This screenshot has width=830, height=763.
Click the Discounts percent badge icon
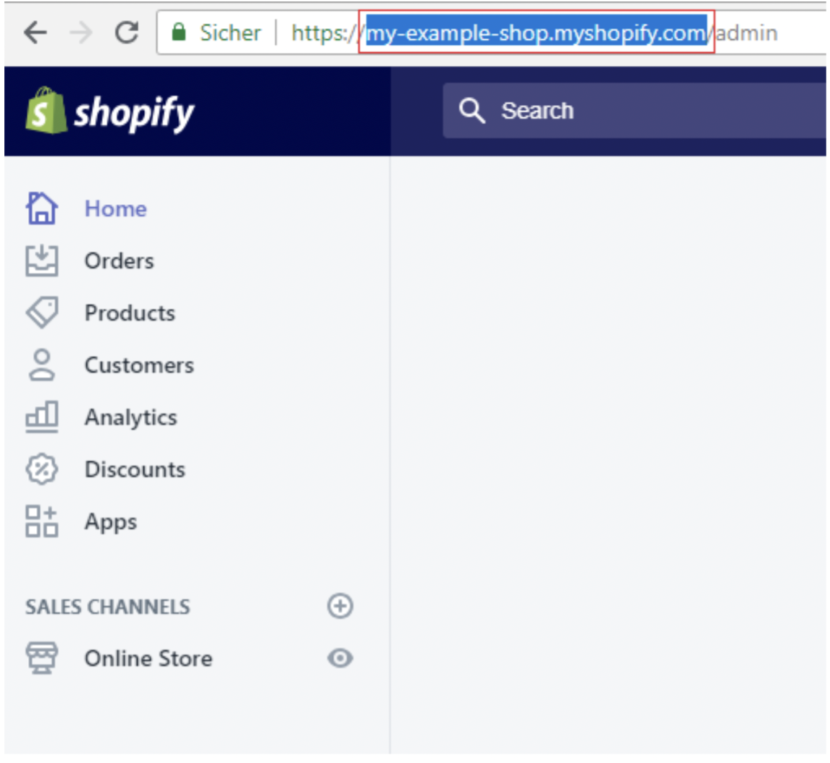tap(41, 469)
